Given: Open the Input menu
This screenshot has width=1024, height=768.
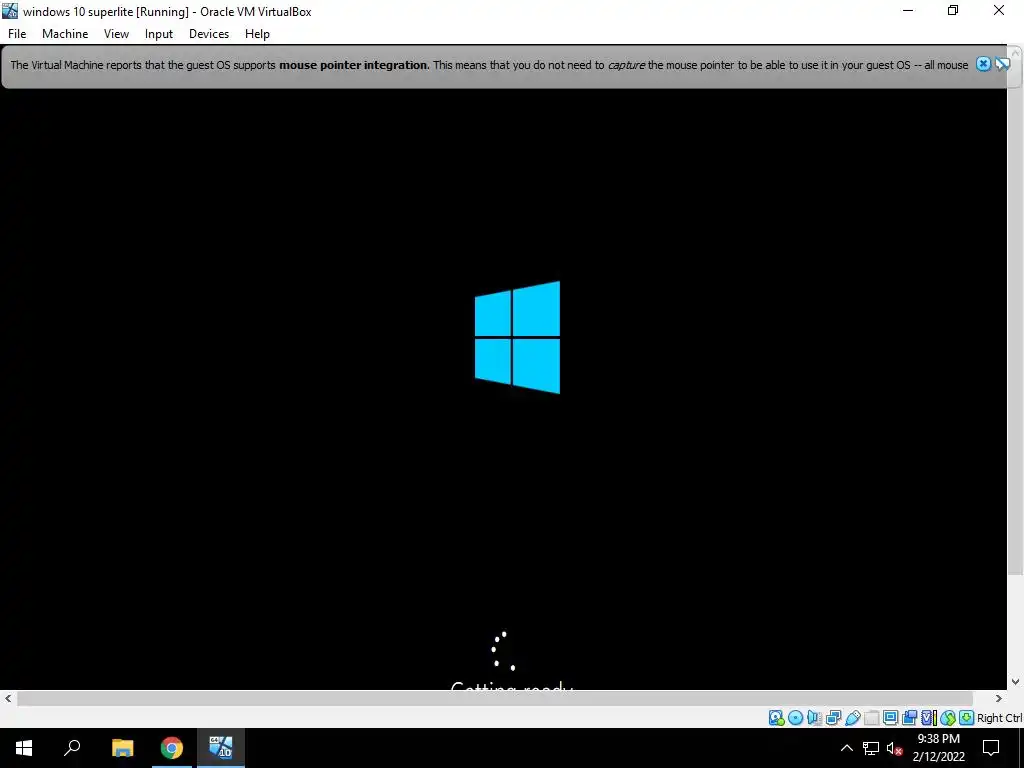Looking at the screenshot, I should coord(159,34).
